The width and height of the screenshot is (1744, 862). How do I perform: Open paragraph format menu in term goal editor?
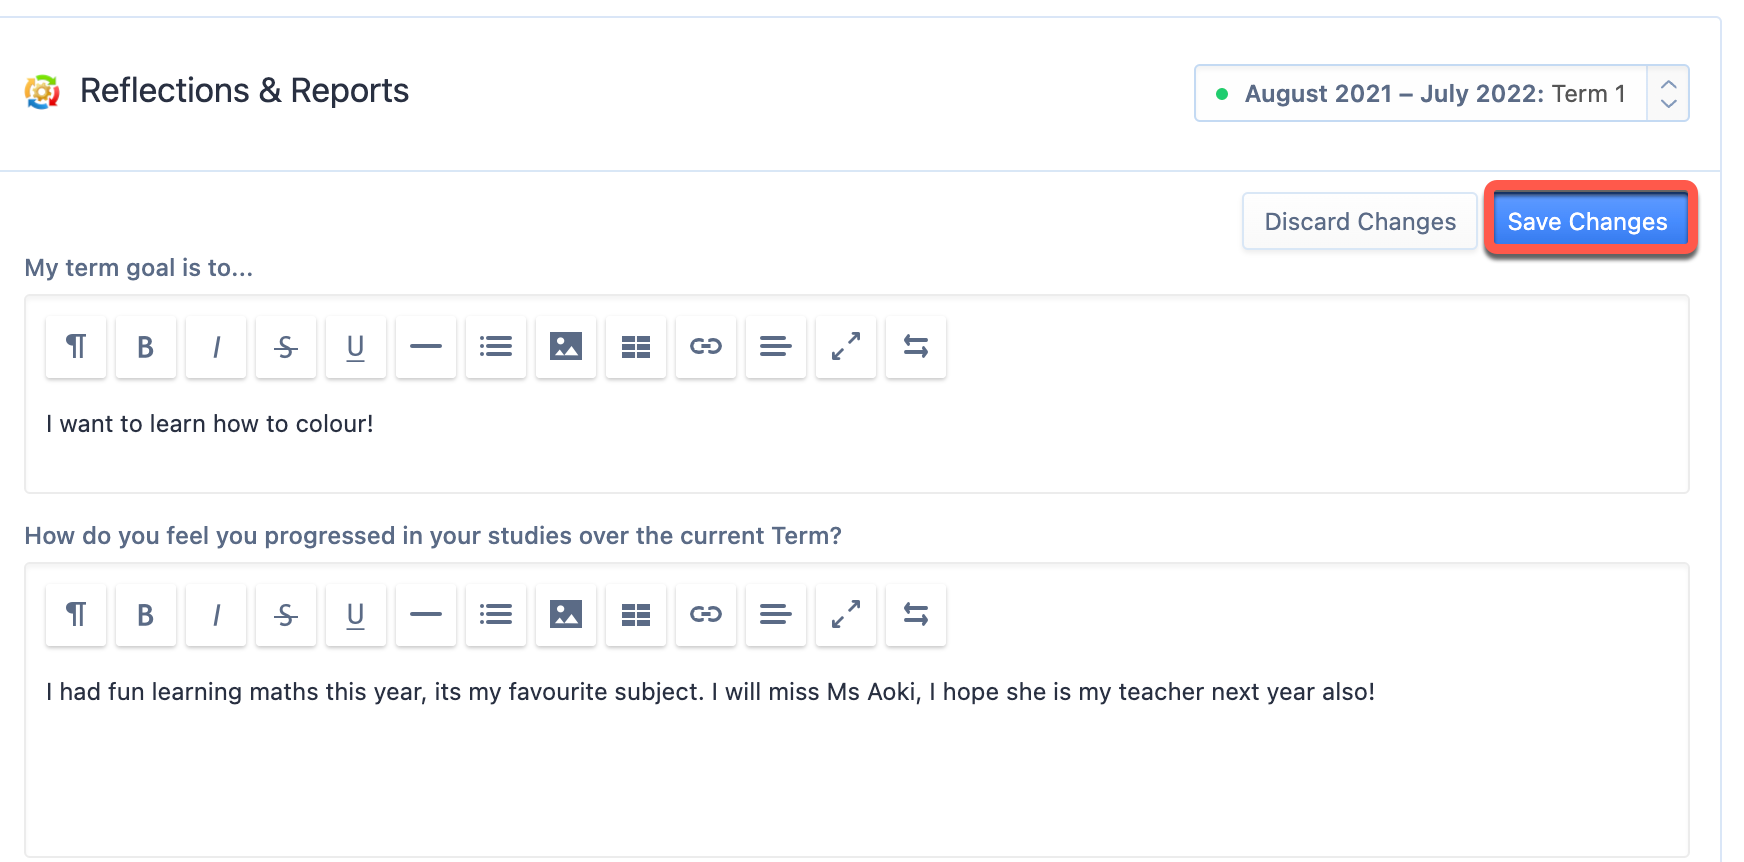(76, 347)
